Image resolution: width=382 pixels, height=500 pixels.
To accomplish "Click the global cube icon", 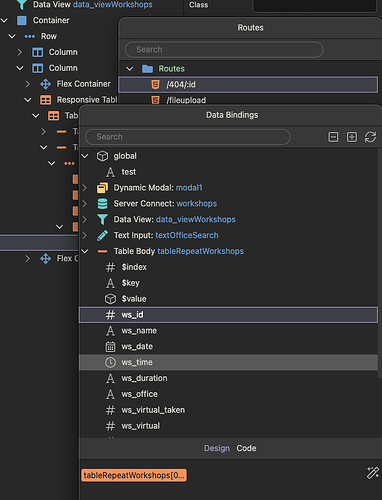I will [102, 156].
